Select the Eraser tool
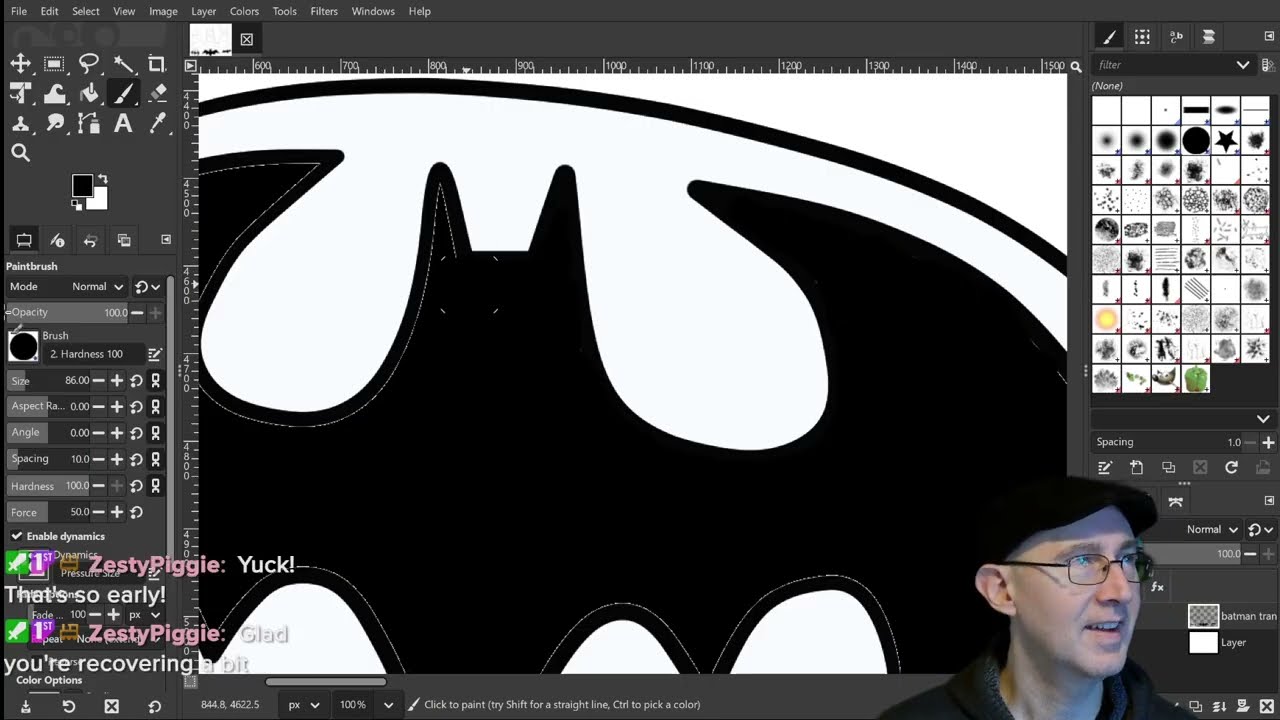The image size is (1280, 720). (x=157, y=94)
